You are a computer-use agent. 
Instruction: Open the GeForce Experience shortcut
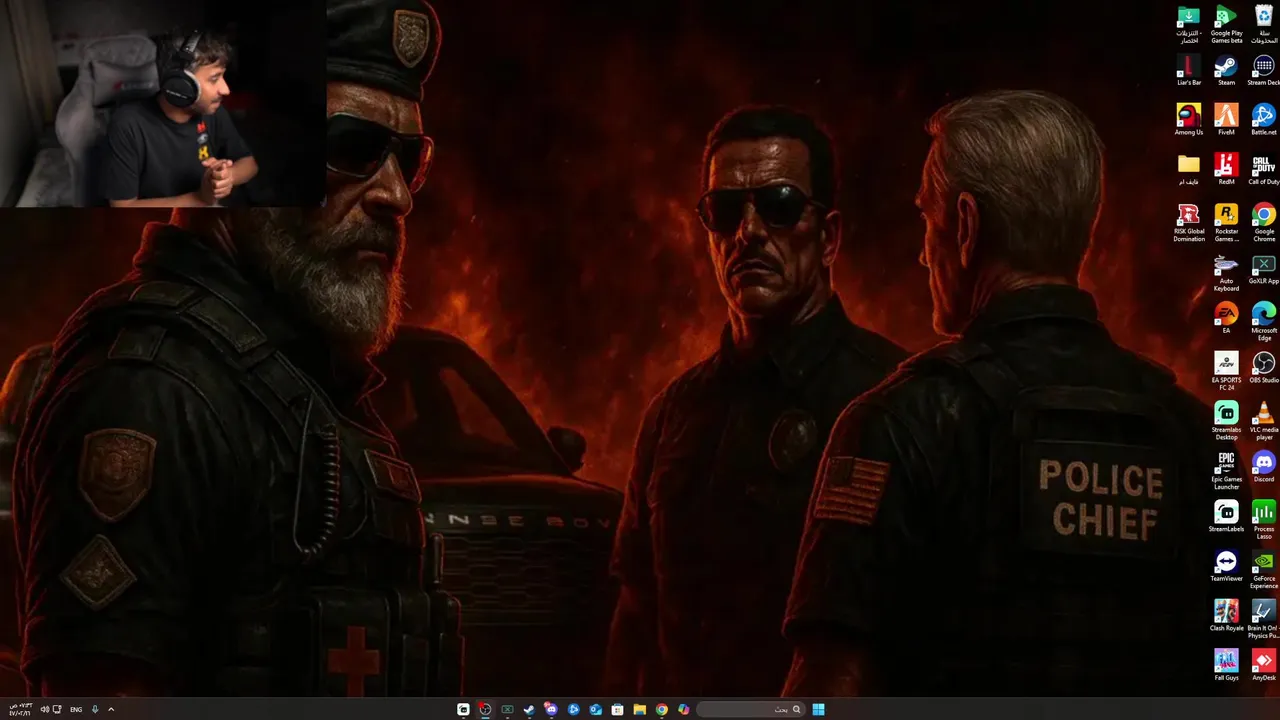1264,569
